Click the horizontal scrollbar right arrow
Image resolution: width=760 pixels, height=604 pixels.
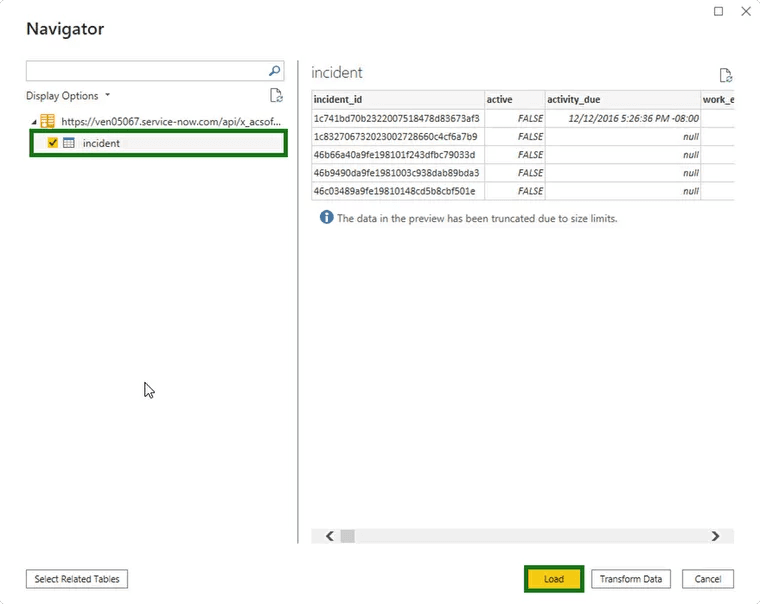point(715,536)
